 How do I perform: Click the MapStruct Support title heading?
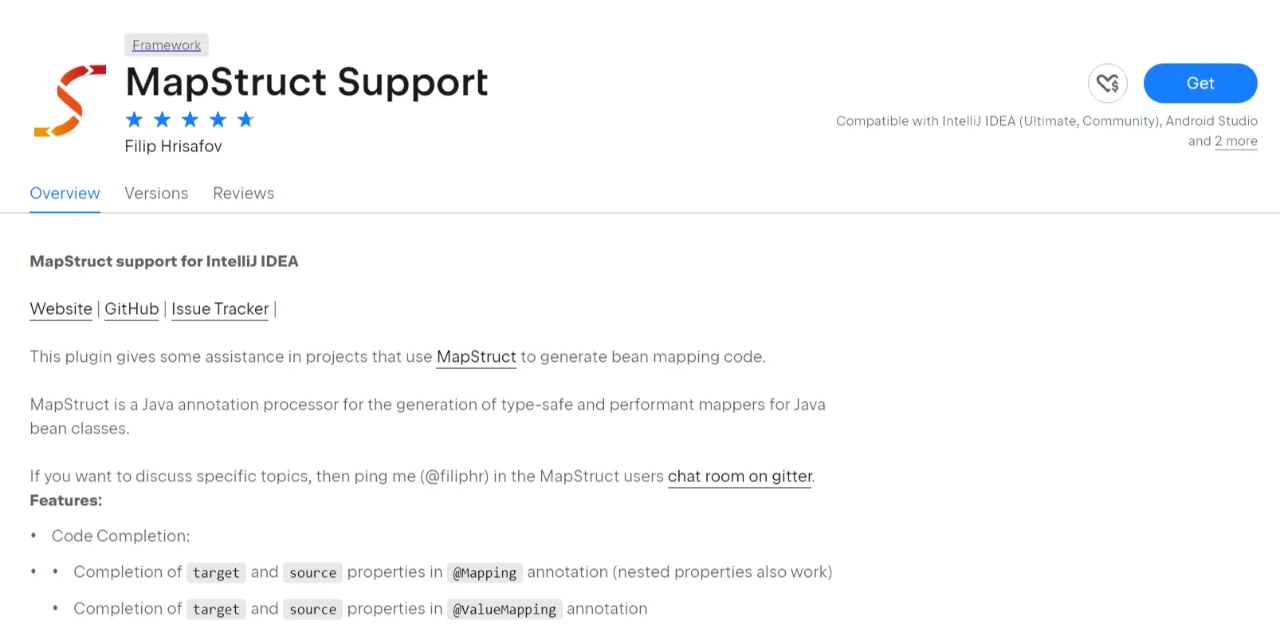(307, 82)
